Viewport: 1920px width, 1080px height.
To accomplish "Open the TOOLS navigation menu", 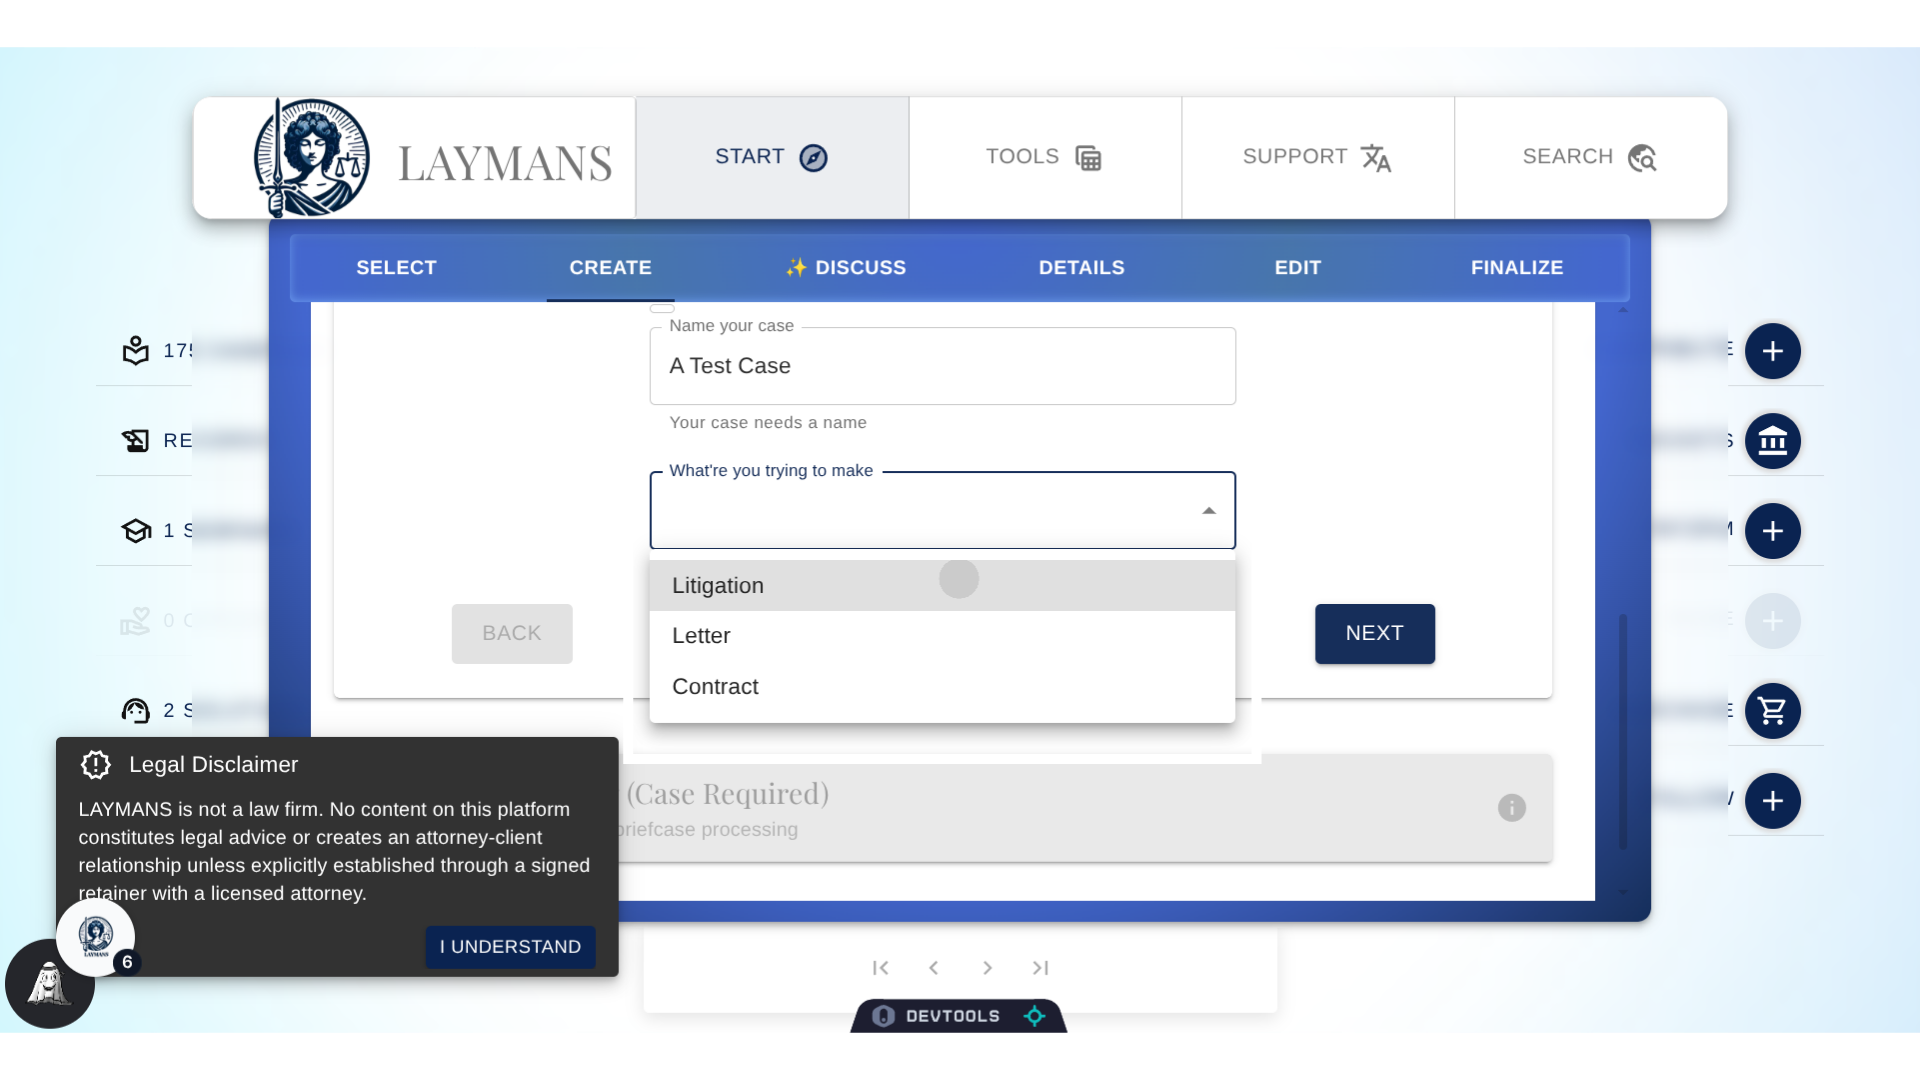I will click(x=1044, y=157).
